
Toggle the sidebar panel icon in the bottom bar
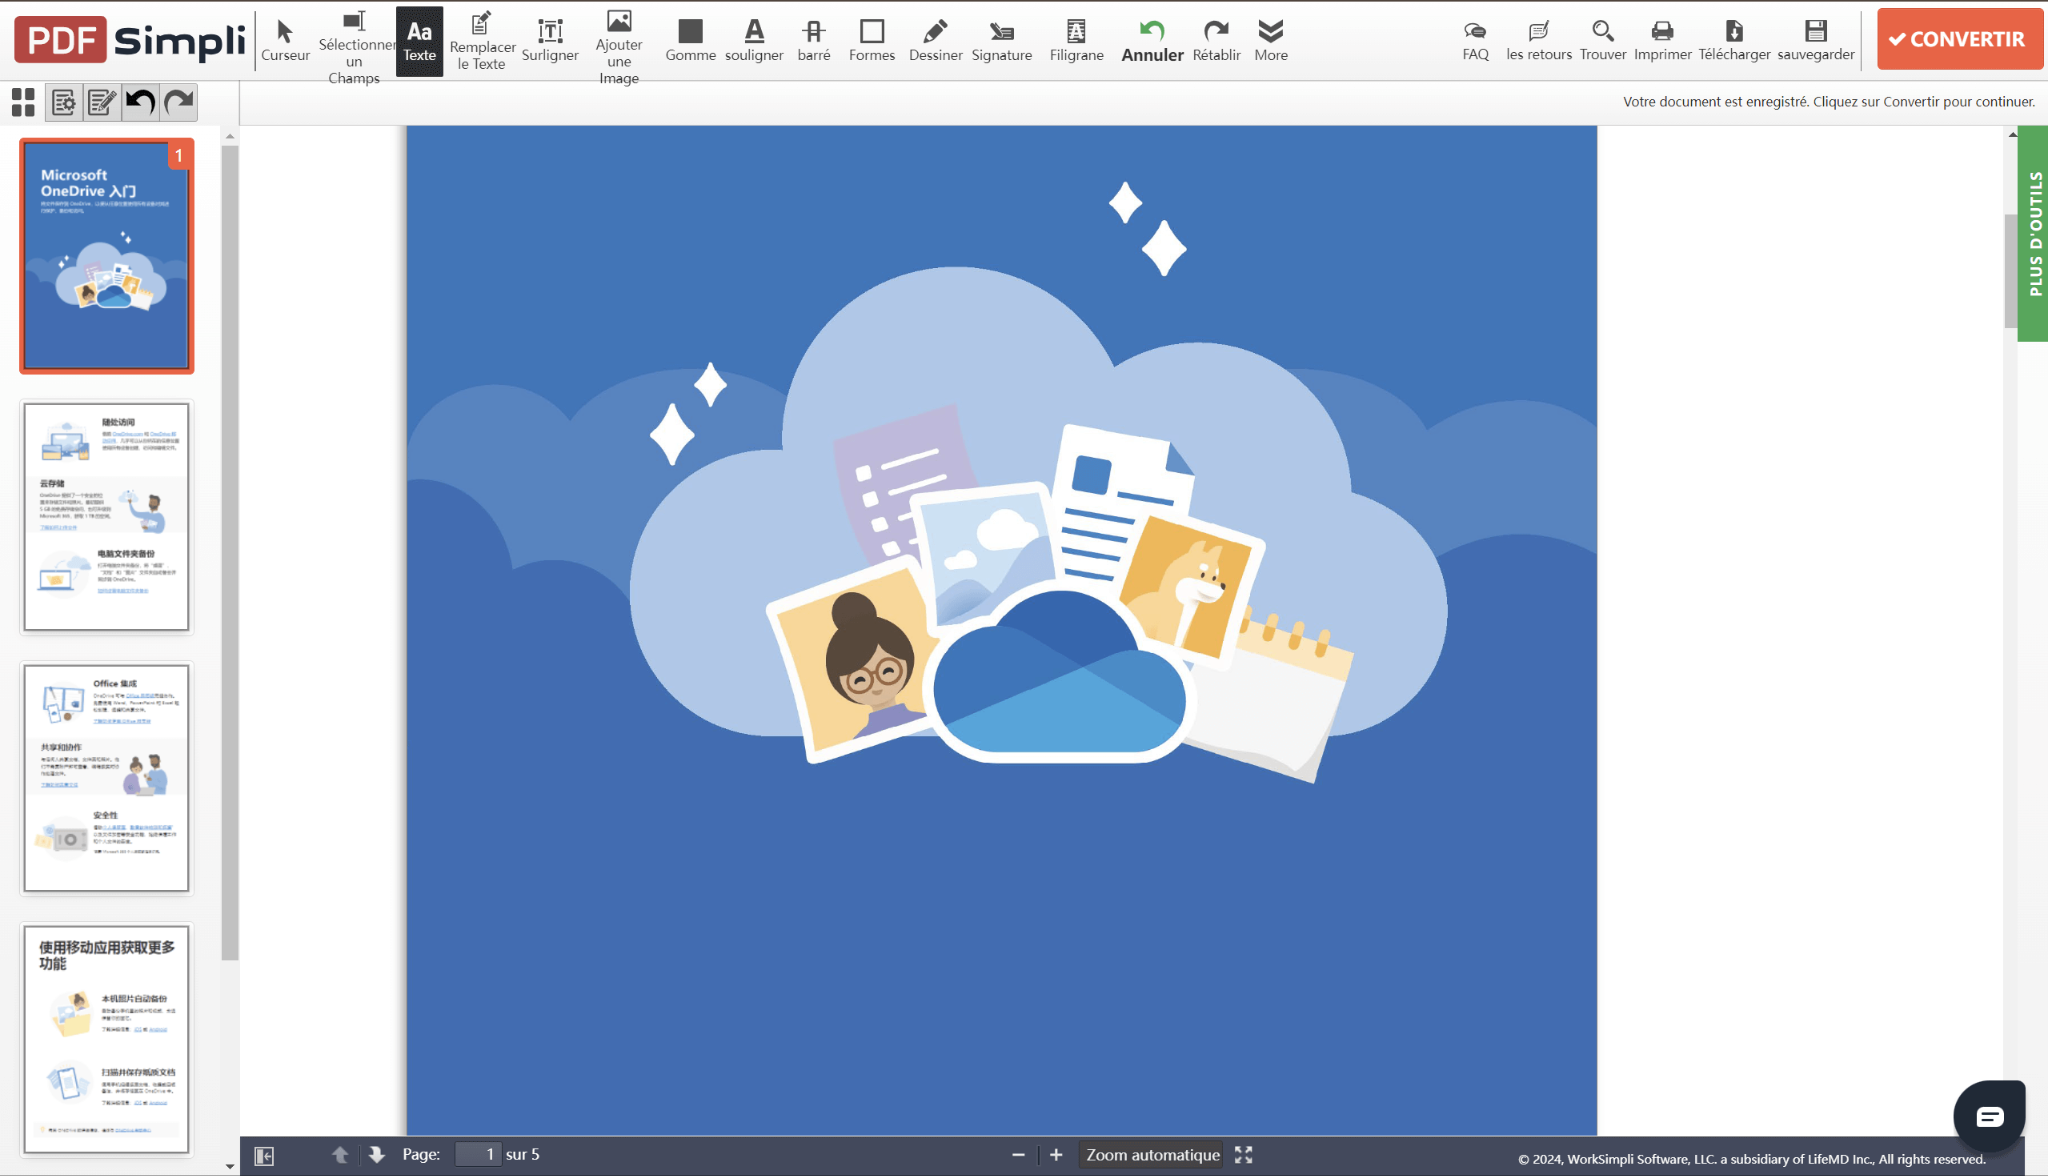click(264, 1155)
